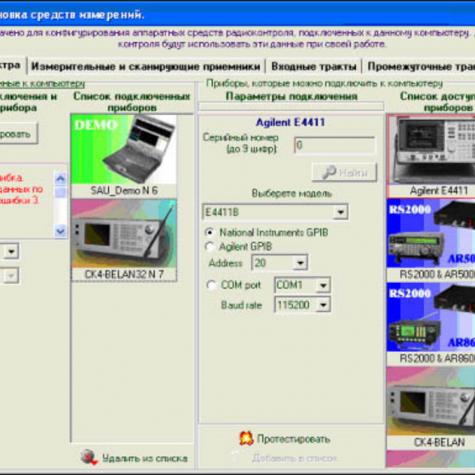
Task: Click the serial number input field
Action: [334, 145]
